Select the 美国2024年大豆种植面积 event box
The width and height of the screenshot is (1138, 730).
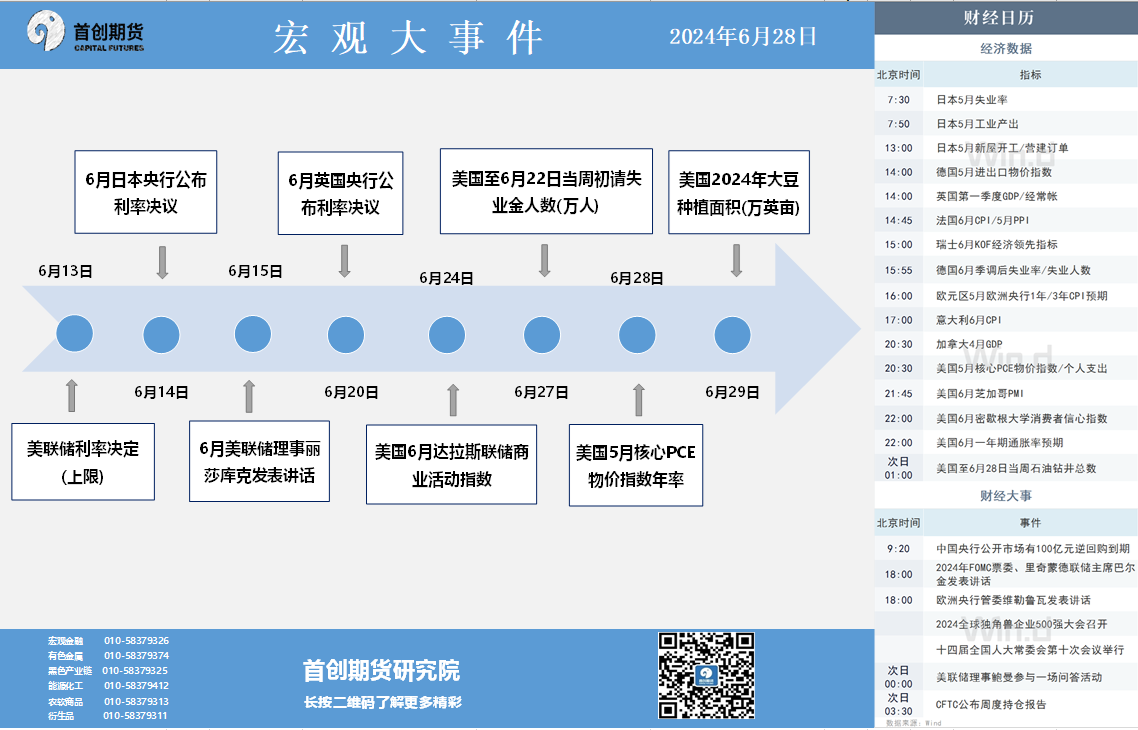point(739,192)
